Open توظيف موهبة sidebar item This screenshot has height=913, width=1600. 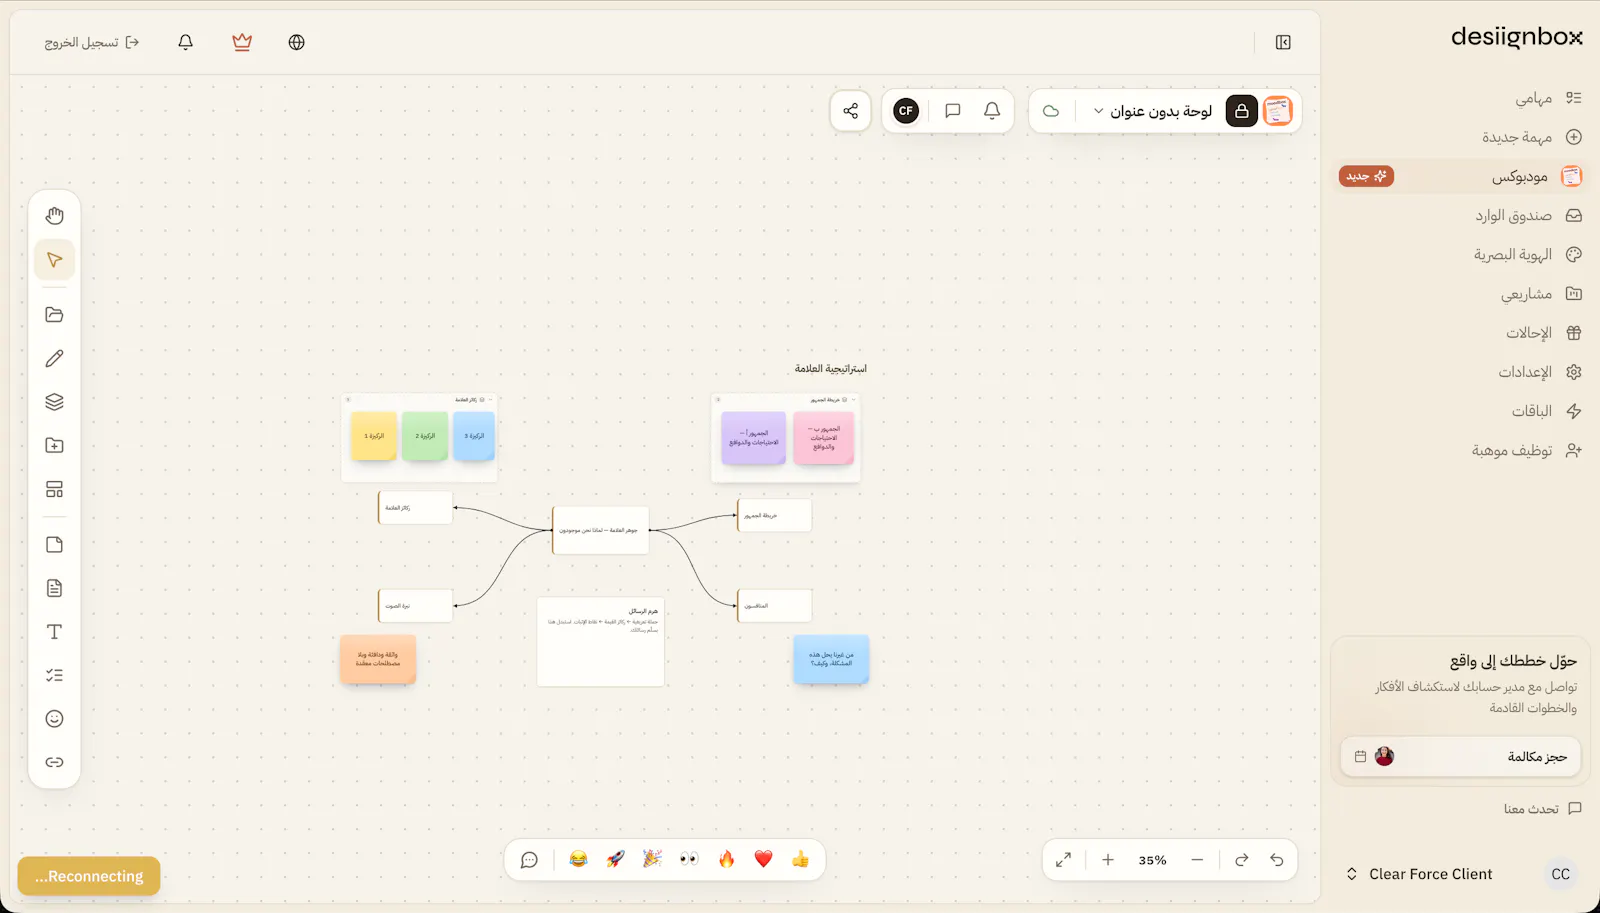click(x=1526, y=450)
